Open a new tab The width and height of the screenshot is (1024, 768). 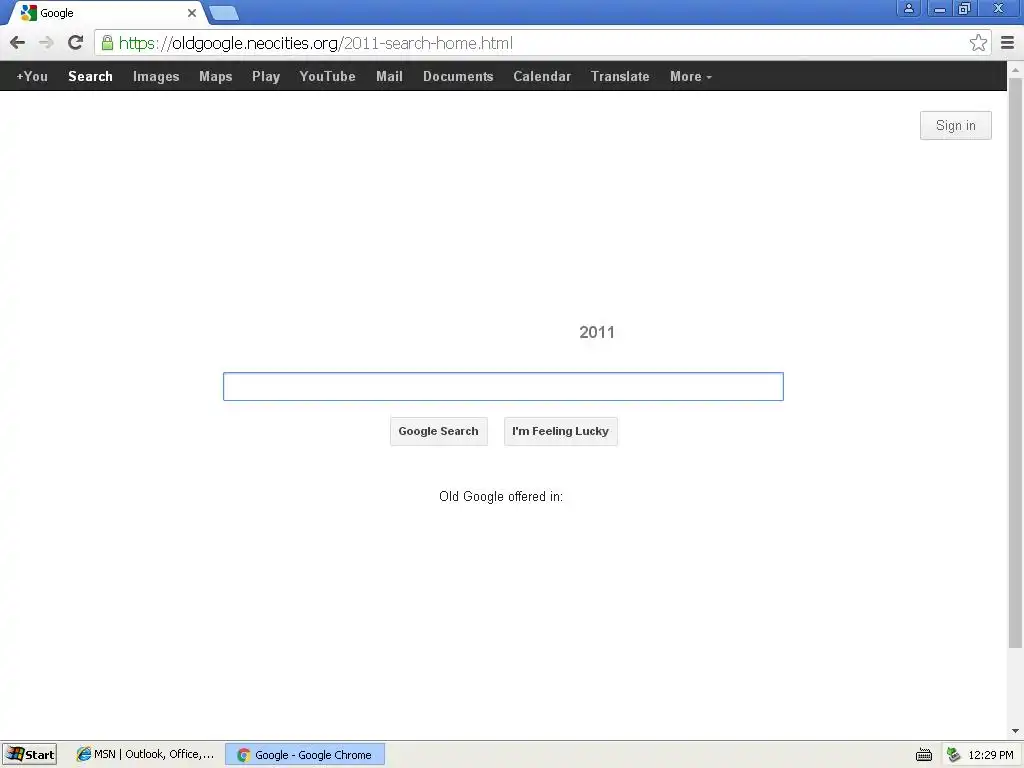[x=224, y=12]
